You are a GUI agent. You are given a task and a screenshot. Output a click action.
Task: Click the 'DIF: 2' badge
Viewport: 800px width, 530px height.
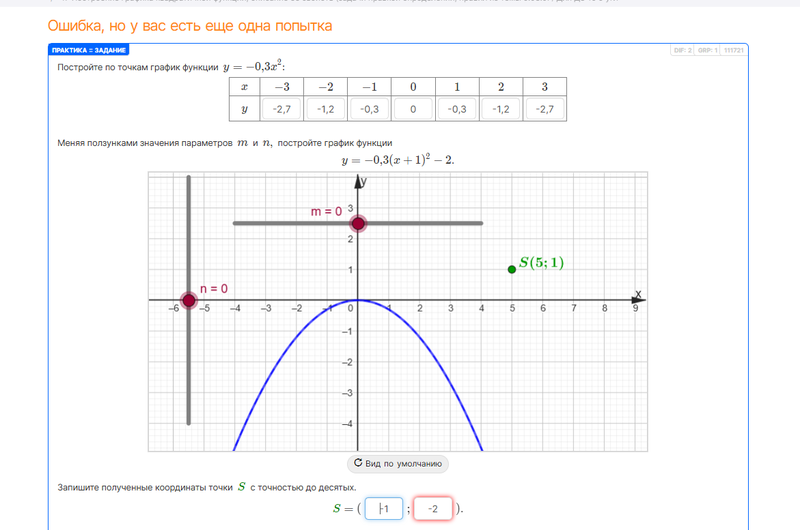683,50
